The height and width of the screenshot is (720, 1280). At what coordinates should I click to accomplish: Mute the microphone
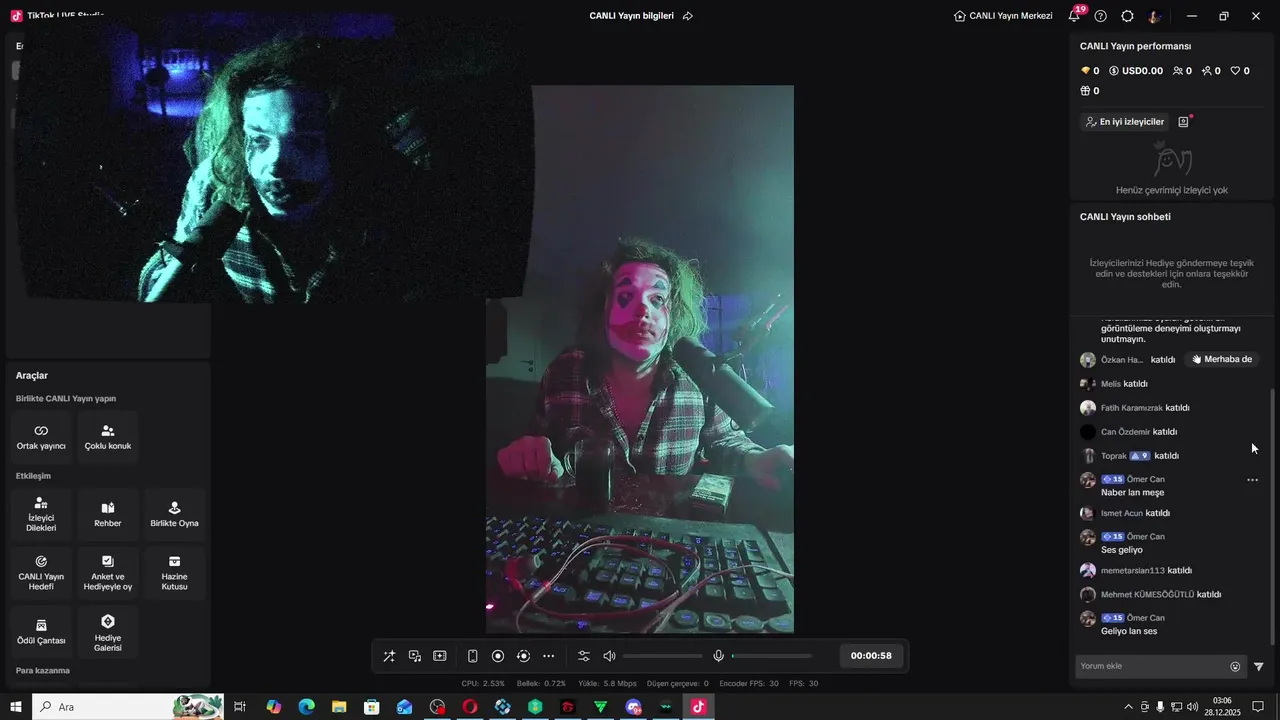[x=718, y=656]
